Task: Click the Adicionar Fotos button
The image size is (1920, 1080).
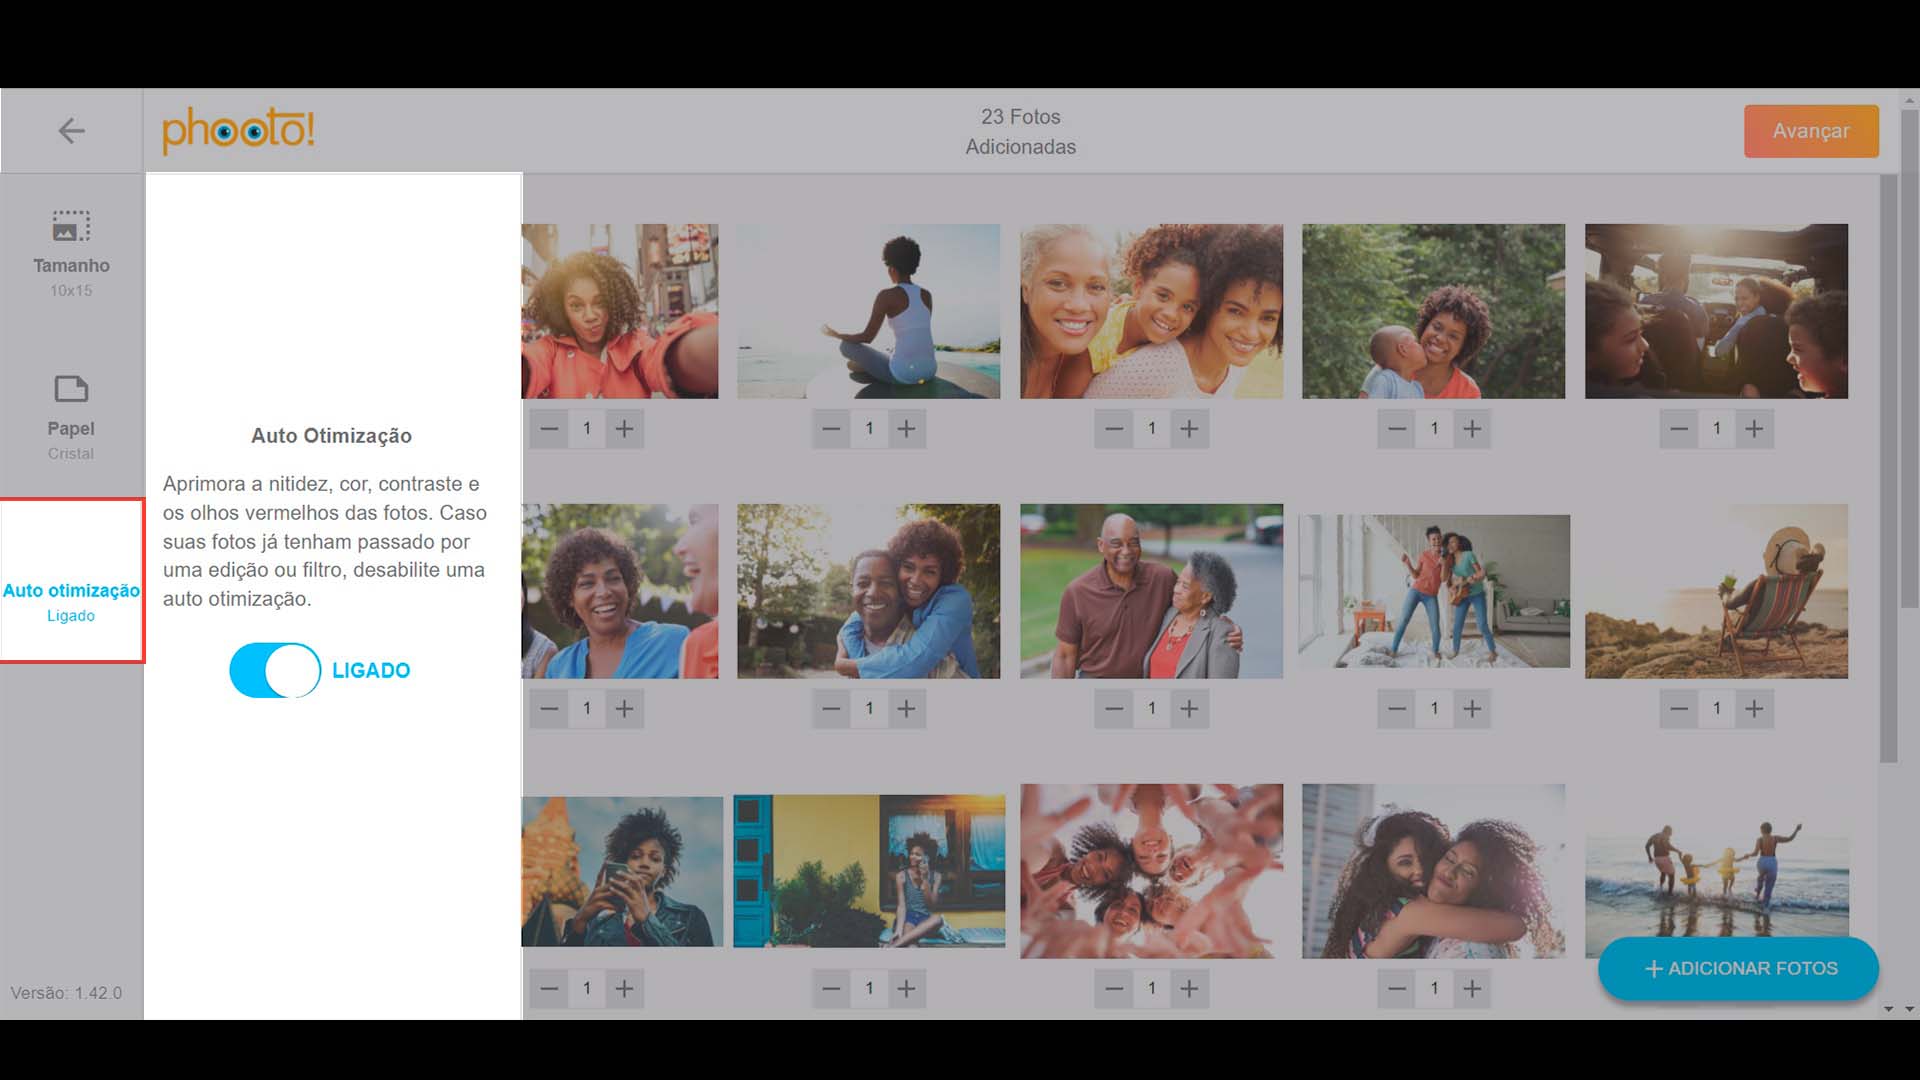Action: [1738, 968]
